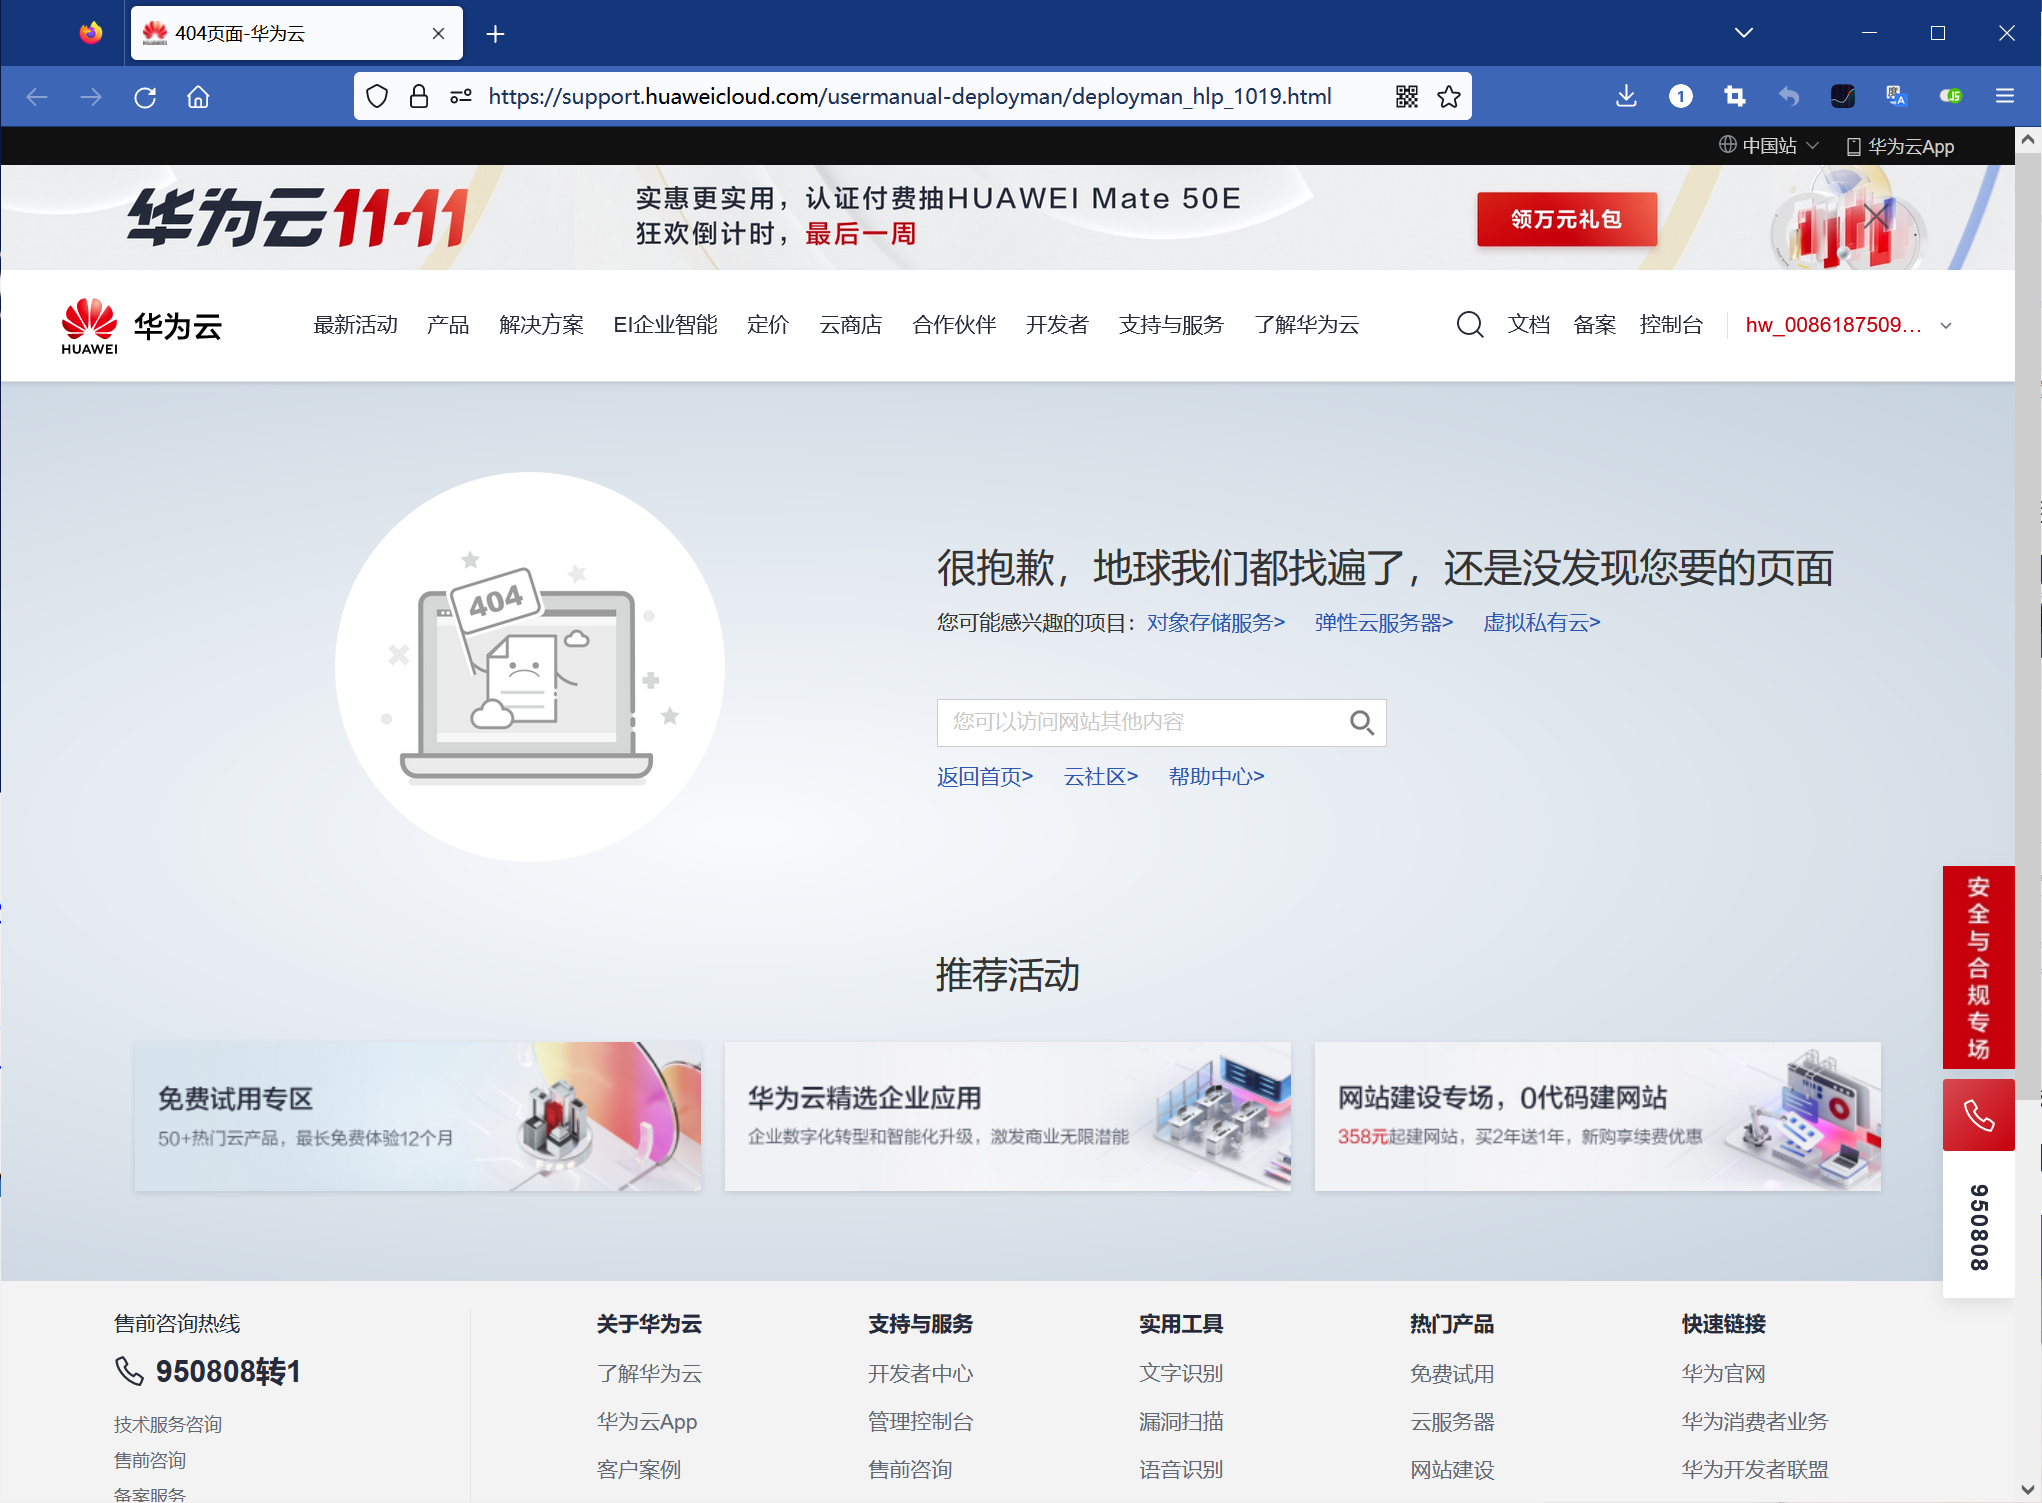The height and width of the screenshot is (1503, 2042).
Task: Expand the 中国站 site selector
Action: coord(1768,145)
